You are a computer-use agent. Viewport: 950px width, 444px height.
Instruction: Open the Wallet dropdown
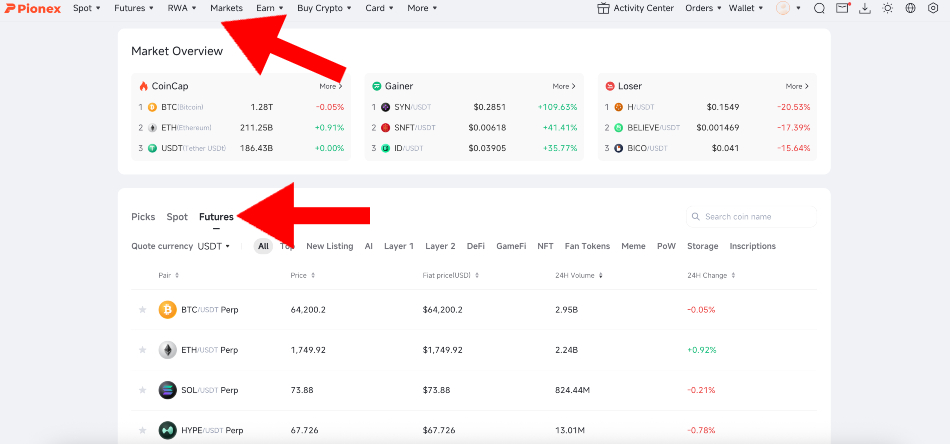coord(746,8)
